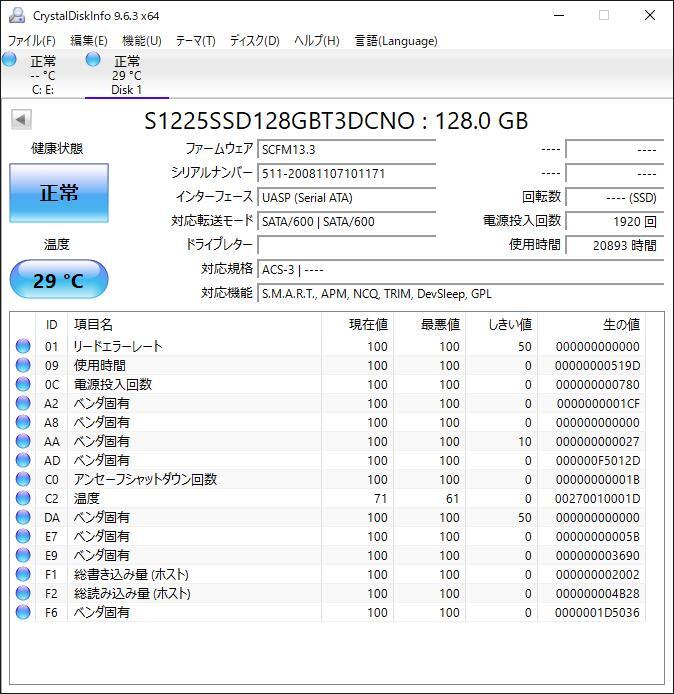The width and height of the screenshot is (674, 694).
Task: Click the status orb for Disk 1
Action: pyautogui.click(x=93, y=59)
